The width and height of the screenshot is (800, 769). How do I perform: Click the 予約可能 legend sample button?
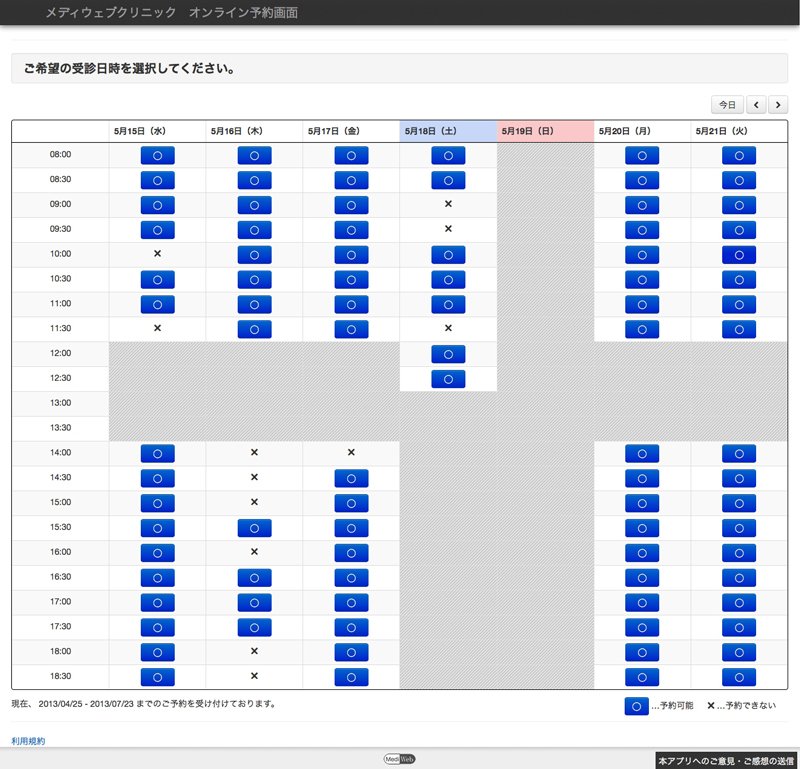(636, 706)
